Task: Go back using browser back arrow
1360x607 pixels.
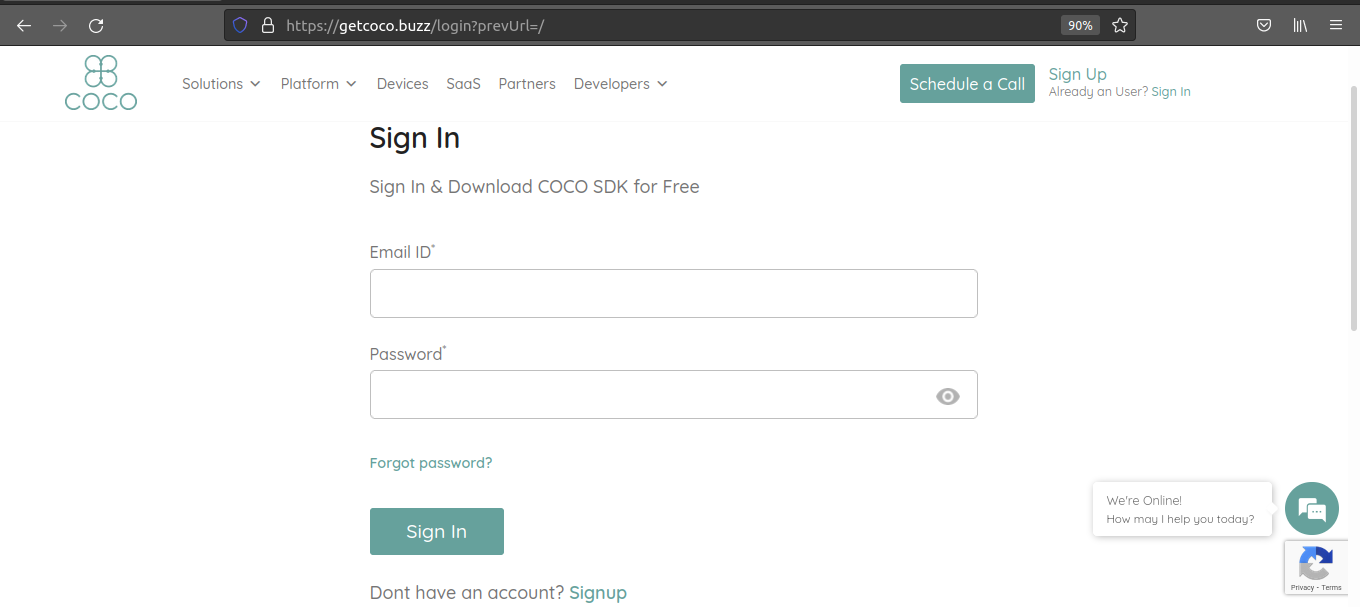Action: point(24,25)
